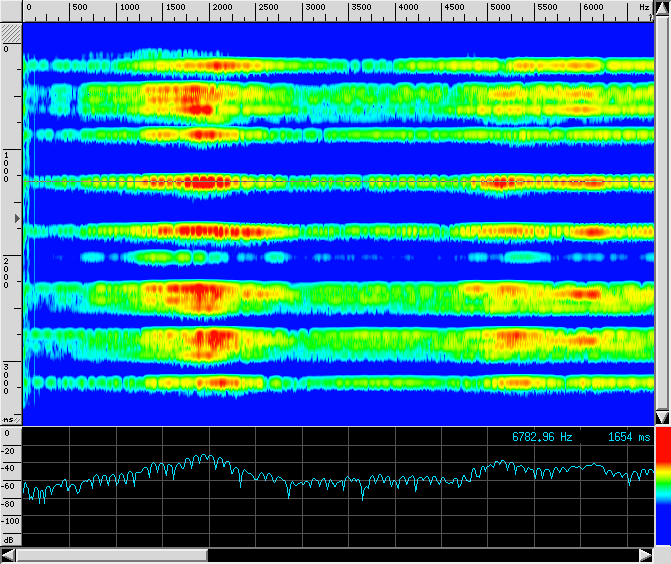The image size is (671, 564).
Task: Click the horizontal scrollbar thumb
Action: coord(112,554)
